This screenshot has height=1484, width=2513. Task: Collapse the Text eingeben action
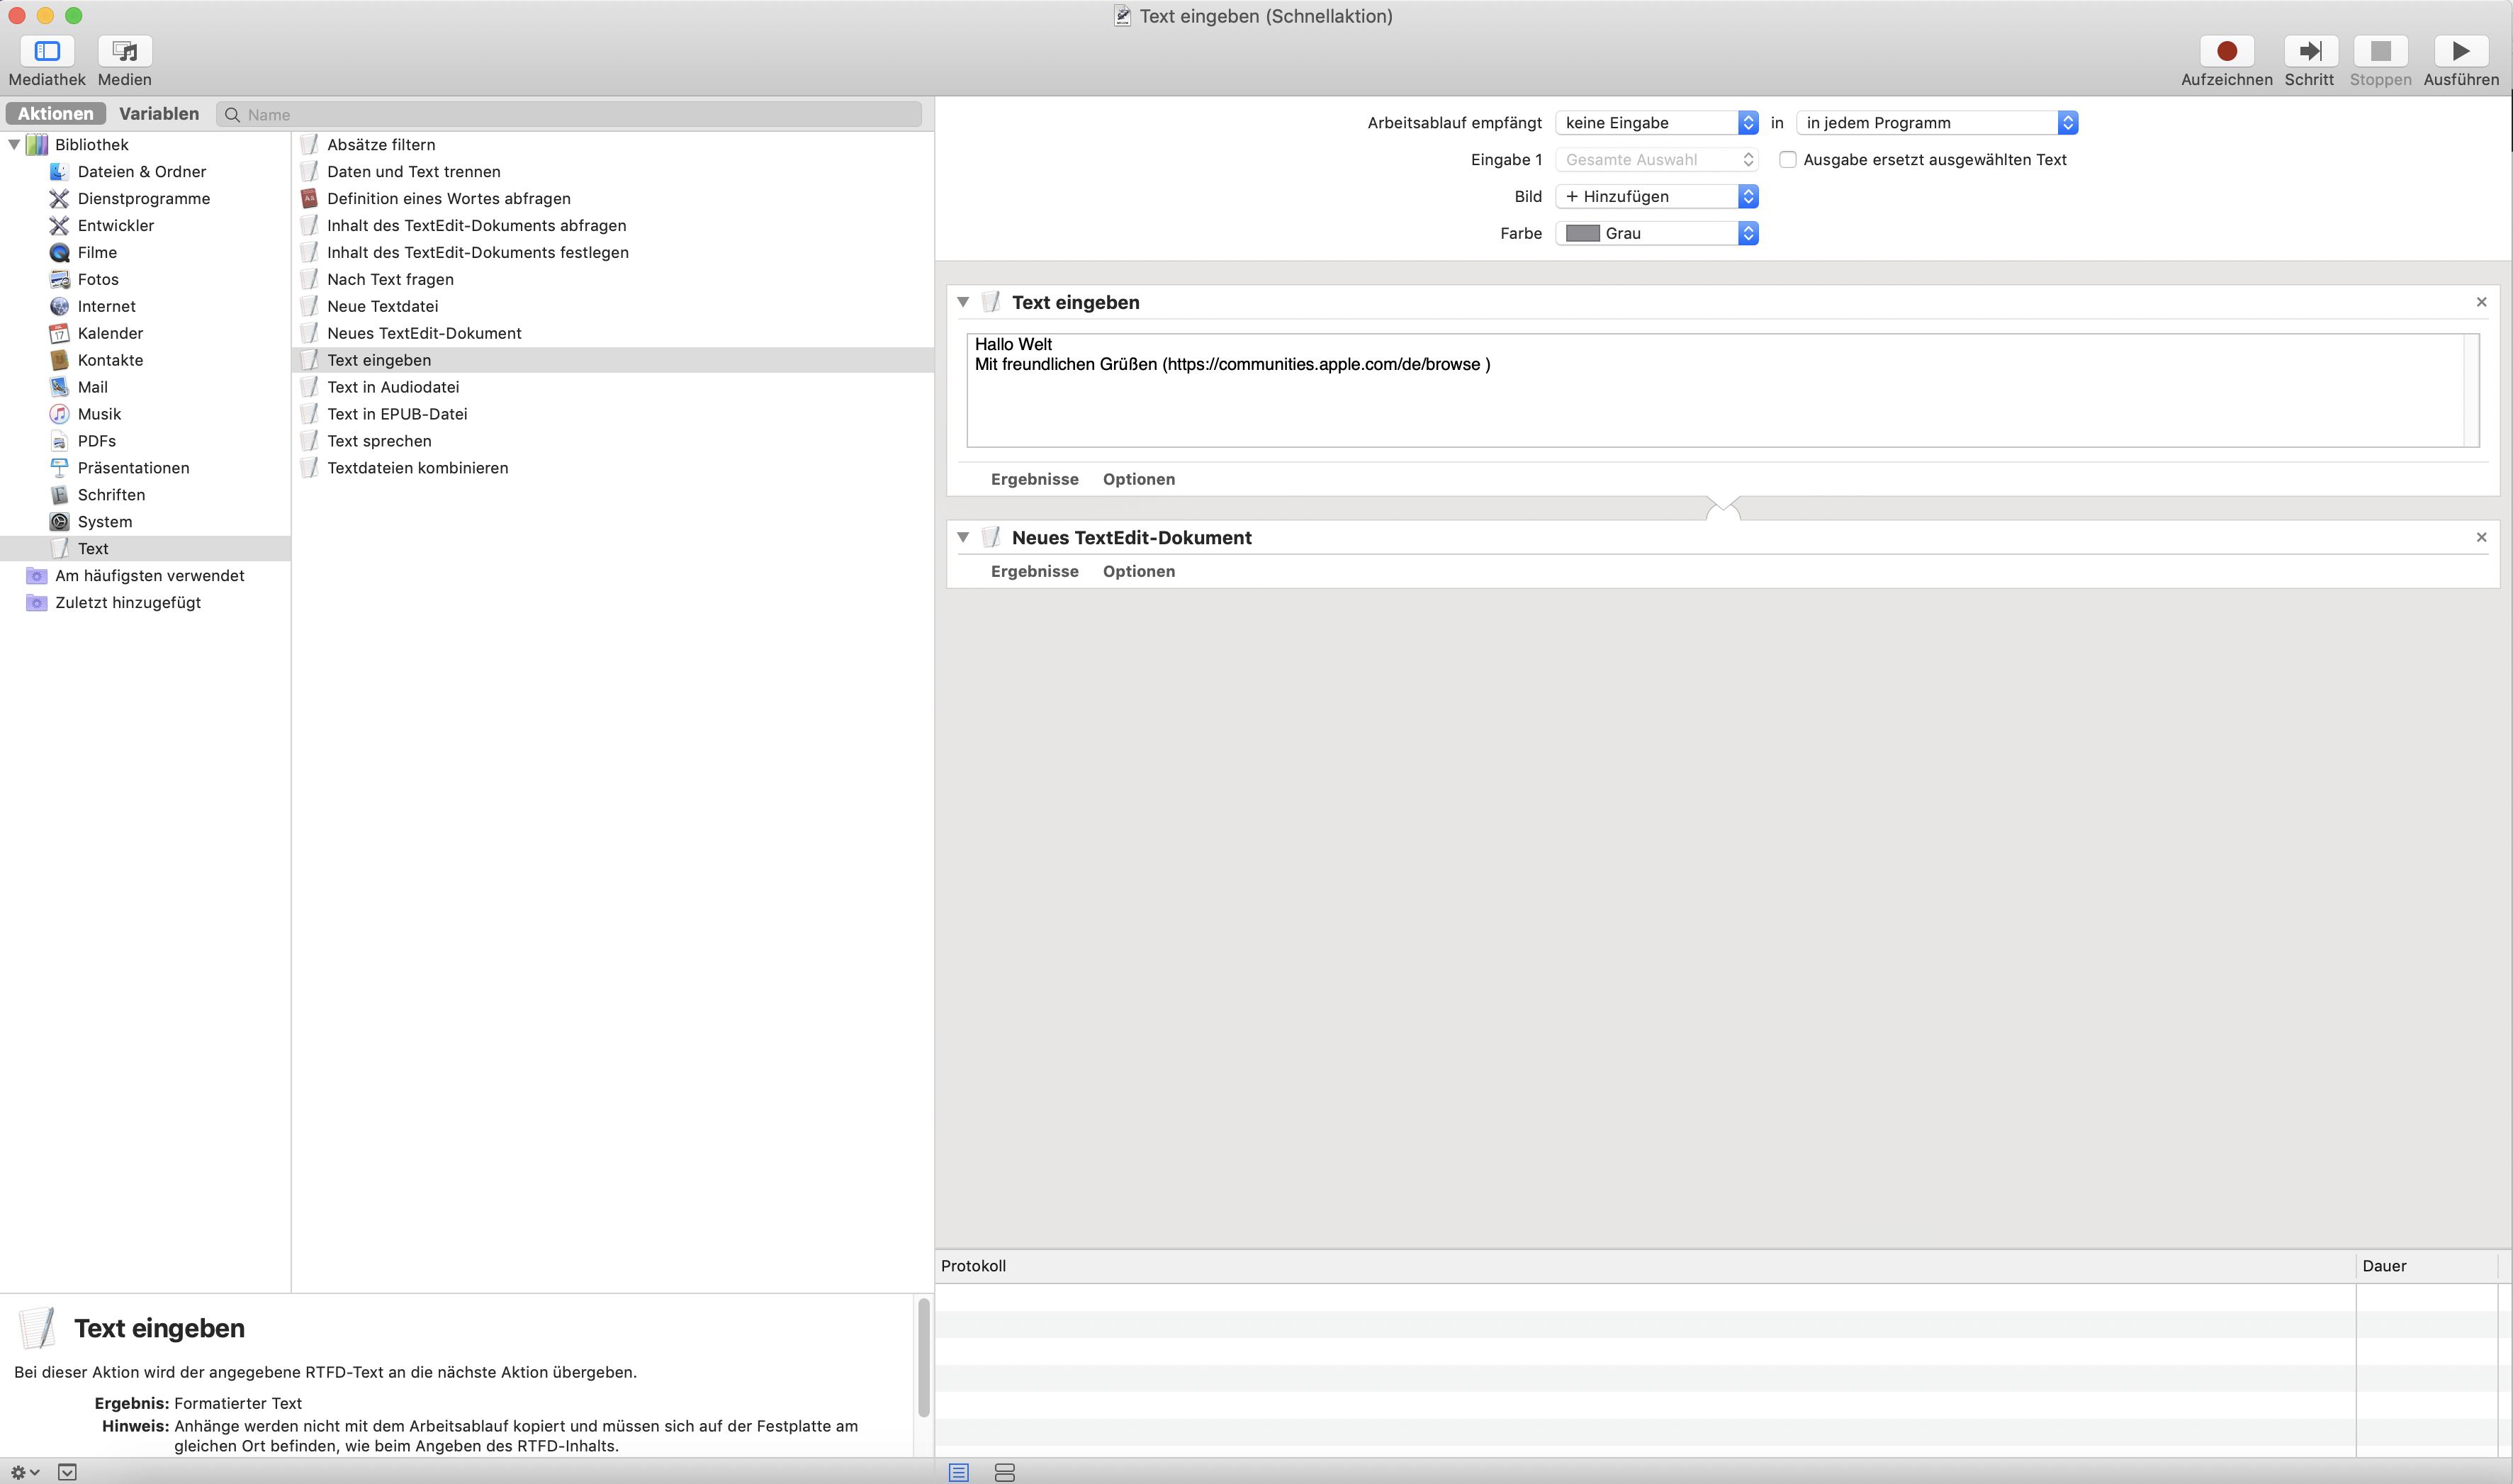[963, 302]
